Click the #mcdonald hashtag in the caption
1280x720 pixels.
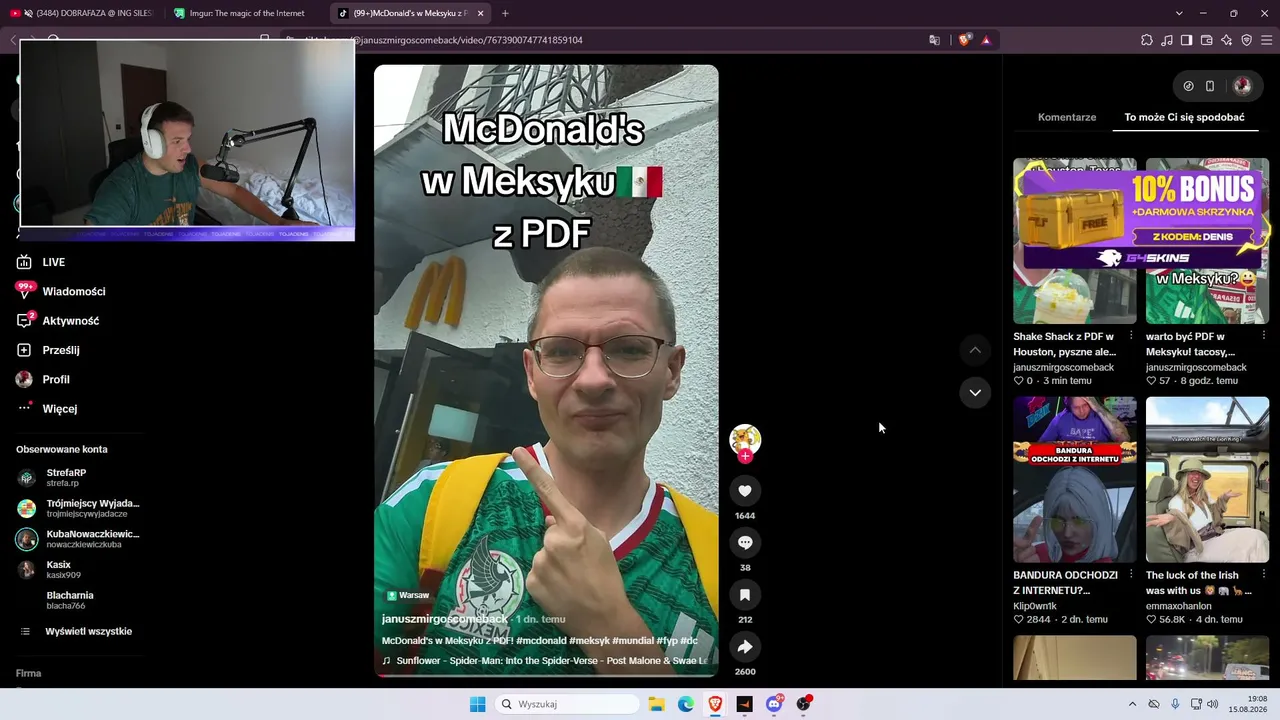[542, 641]
